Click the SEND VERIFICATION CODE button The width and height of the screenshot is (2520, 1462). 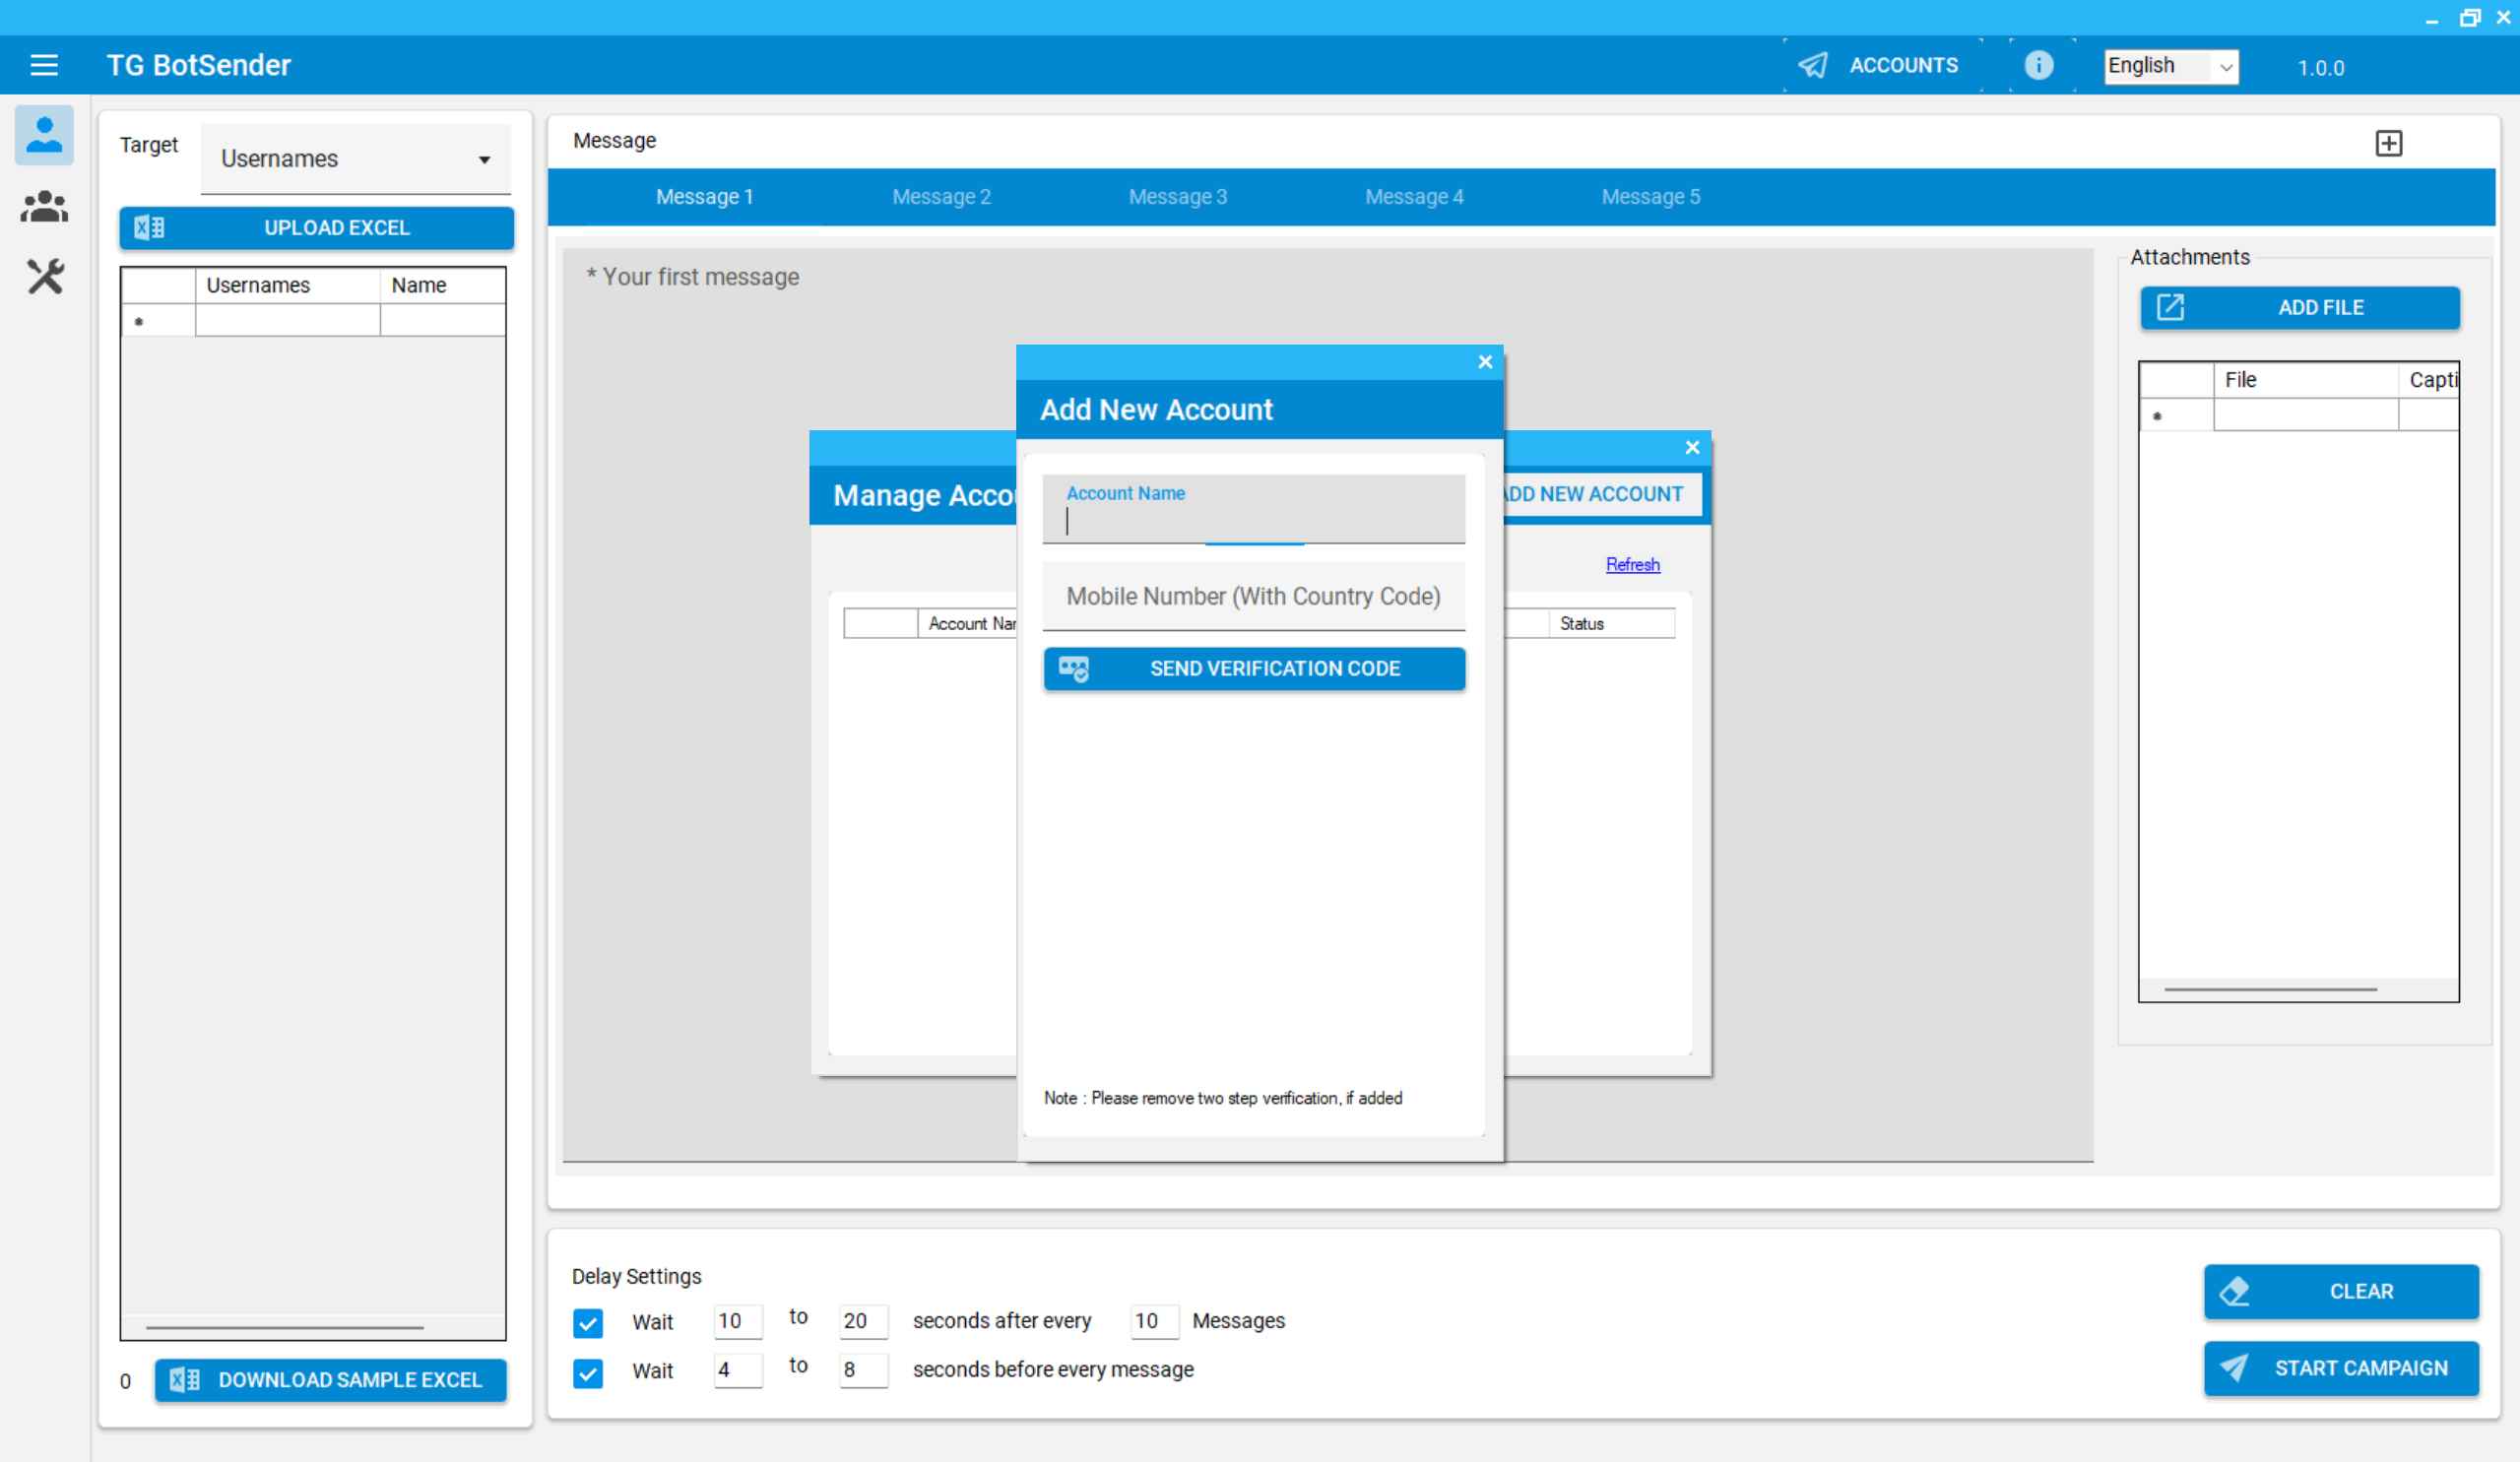point(1254,668)
